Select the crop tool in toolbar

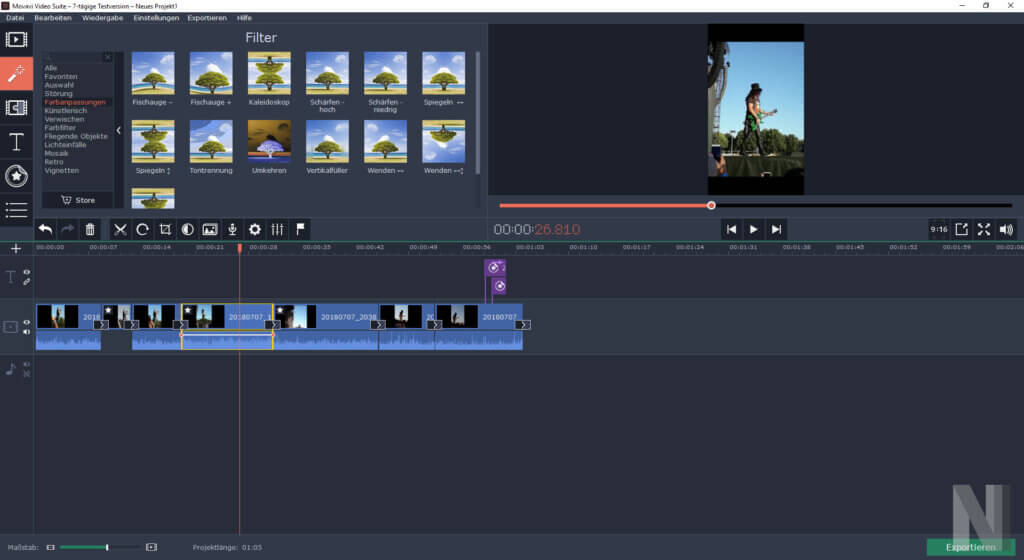click(x=165, y=229)
